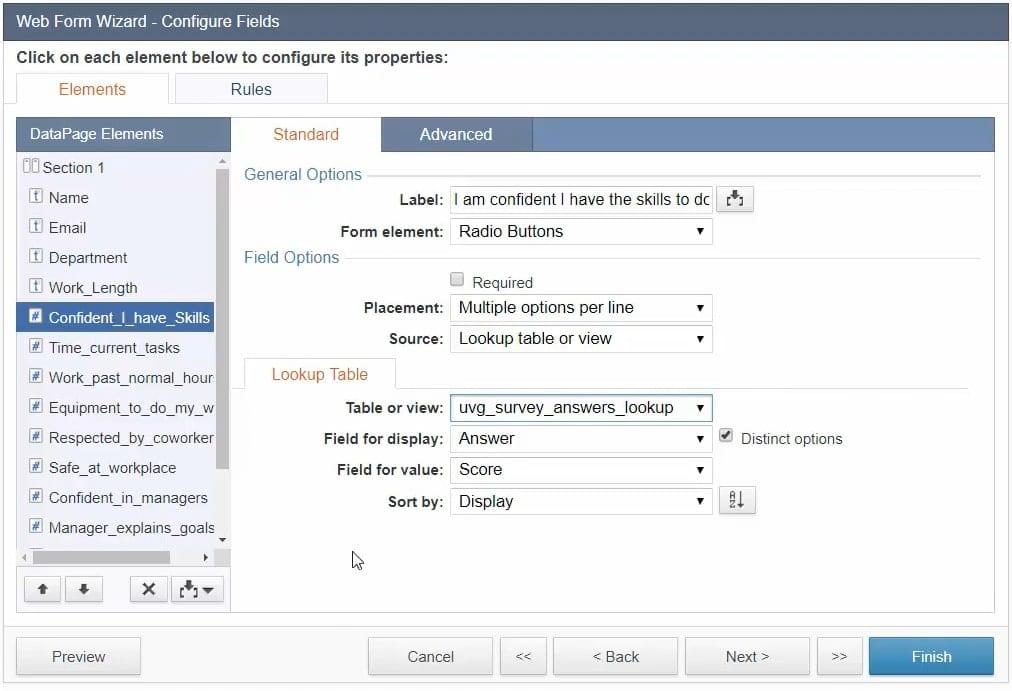Select the Safe_at_workplace element
This screenshot has width=1012, height=691.
[x=112, y=467]
